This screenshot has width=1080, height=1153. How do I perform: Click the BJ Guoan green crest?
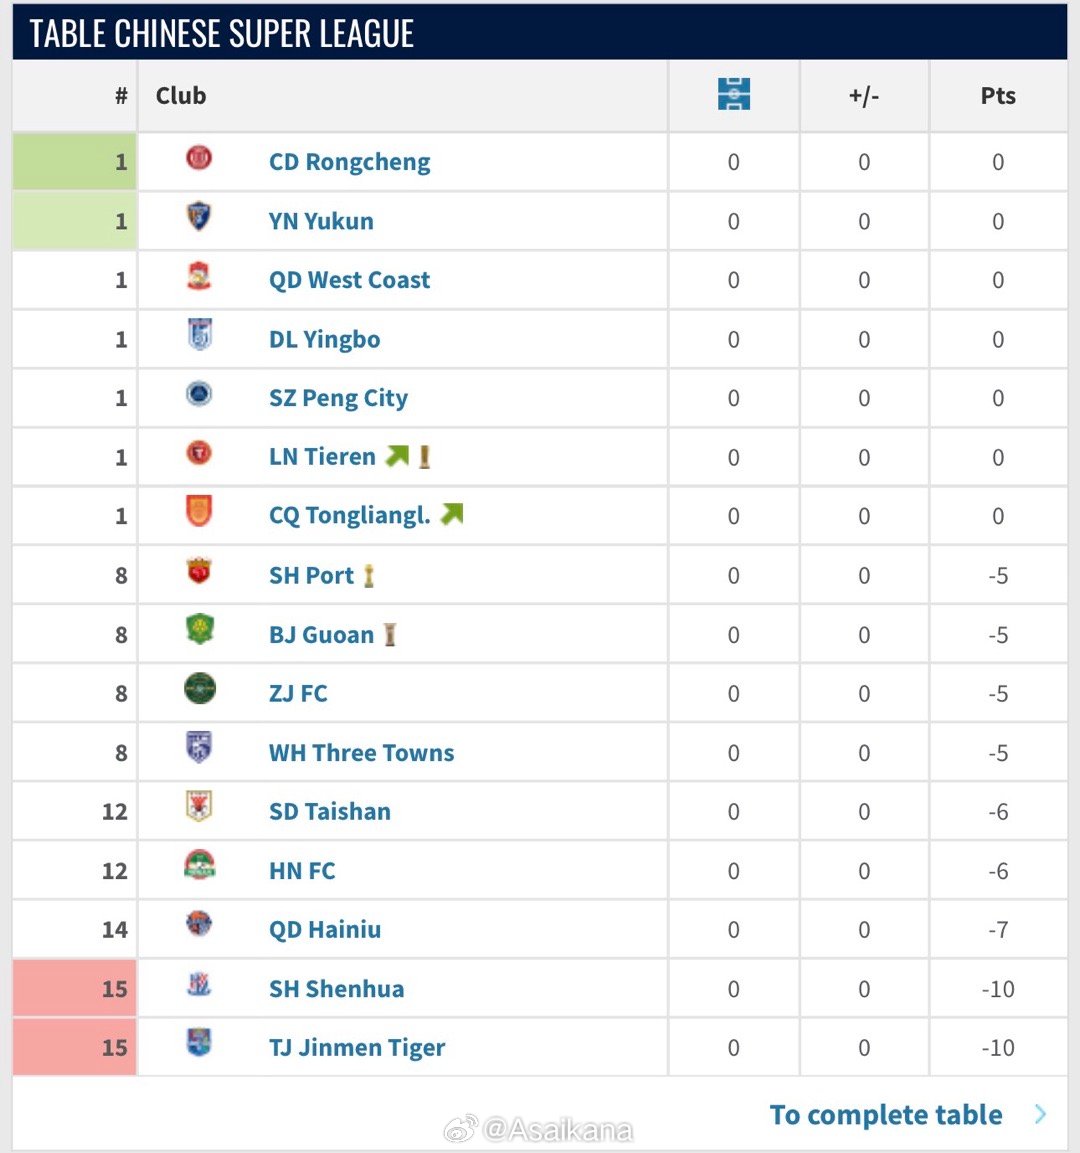click(199, 630)
